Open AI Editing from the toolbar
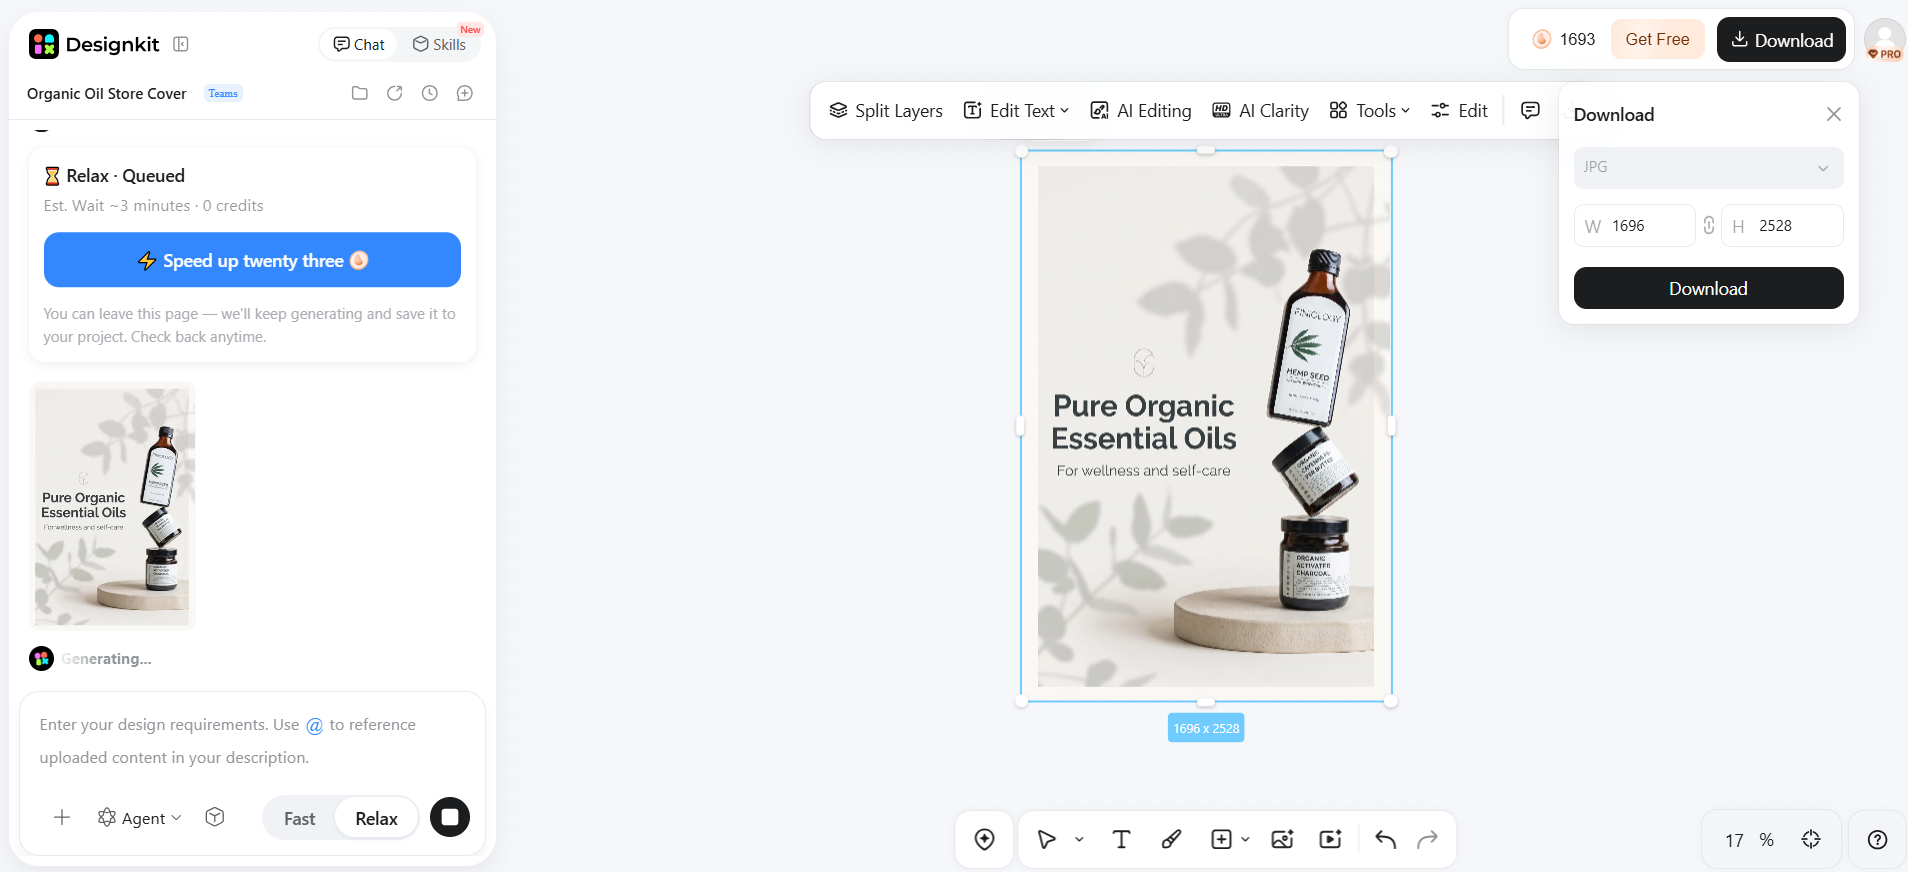1908x872 pixels. (x=1140, y=110)
